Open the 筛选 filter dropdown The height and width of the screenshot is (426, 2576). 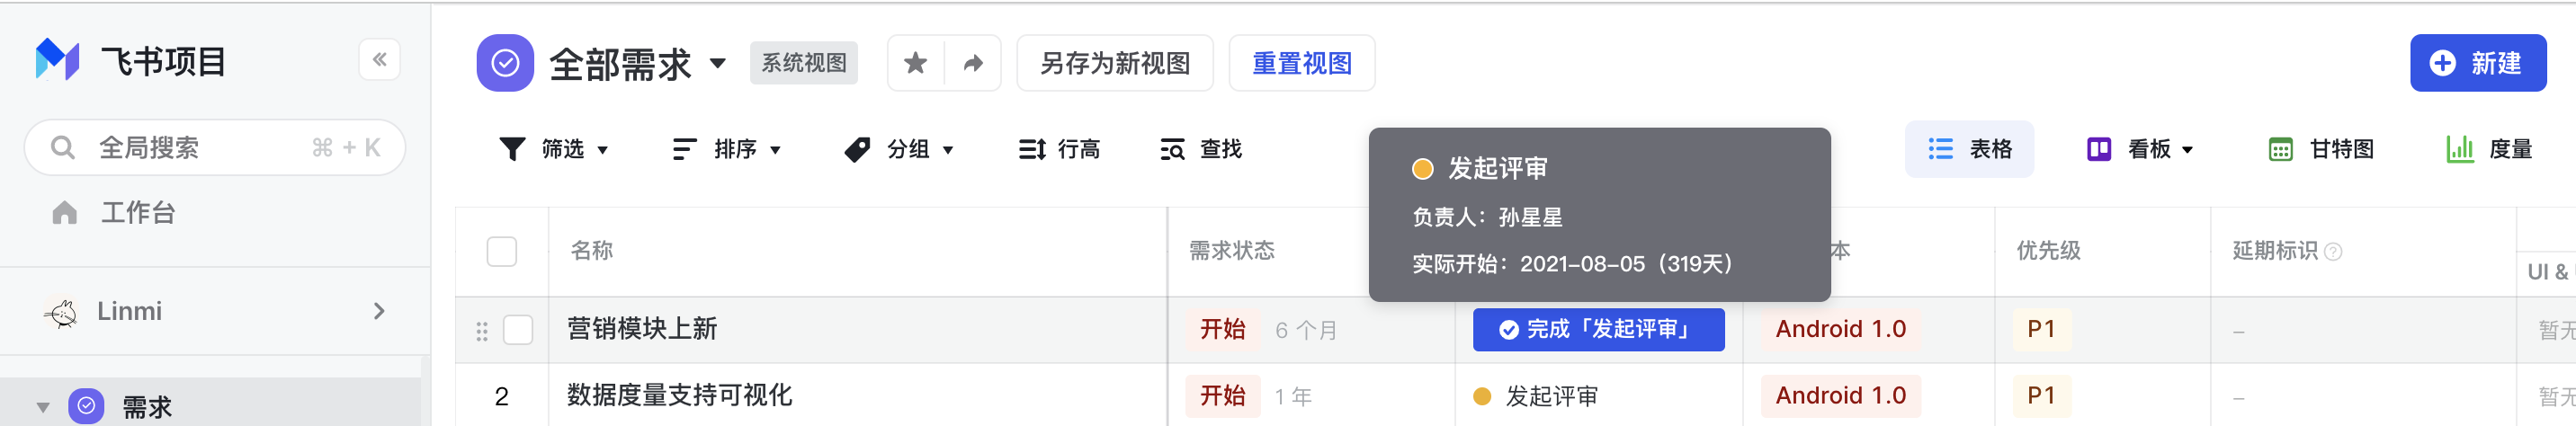pos(553,149)
